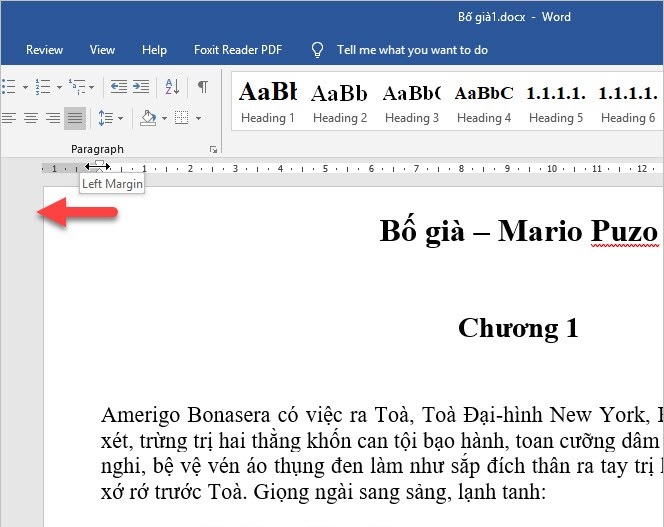Open the Sort A-Z tool
Image resolution: width=664 pixels, height=527 pixels.
172,87
